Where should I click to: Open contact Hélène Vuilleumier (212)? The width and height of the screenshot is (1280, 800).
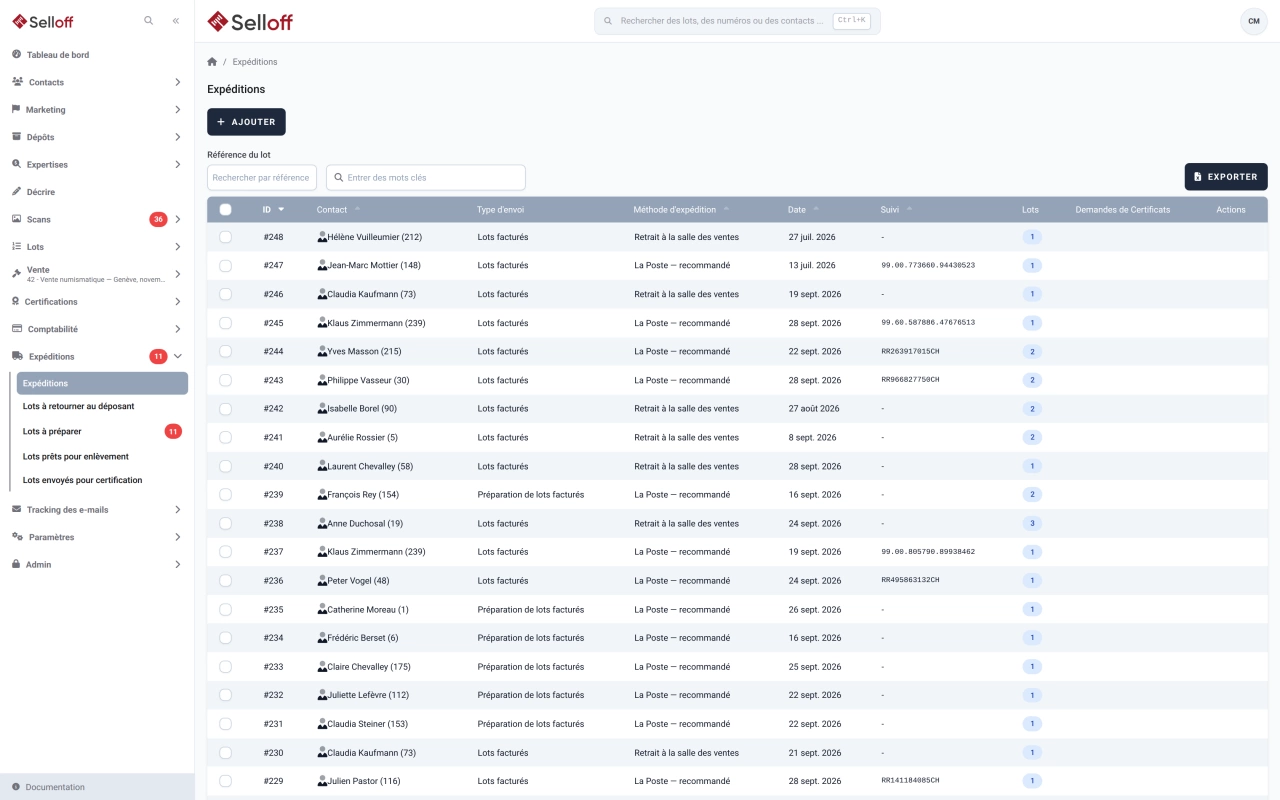374,237
